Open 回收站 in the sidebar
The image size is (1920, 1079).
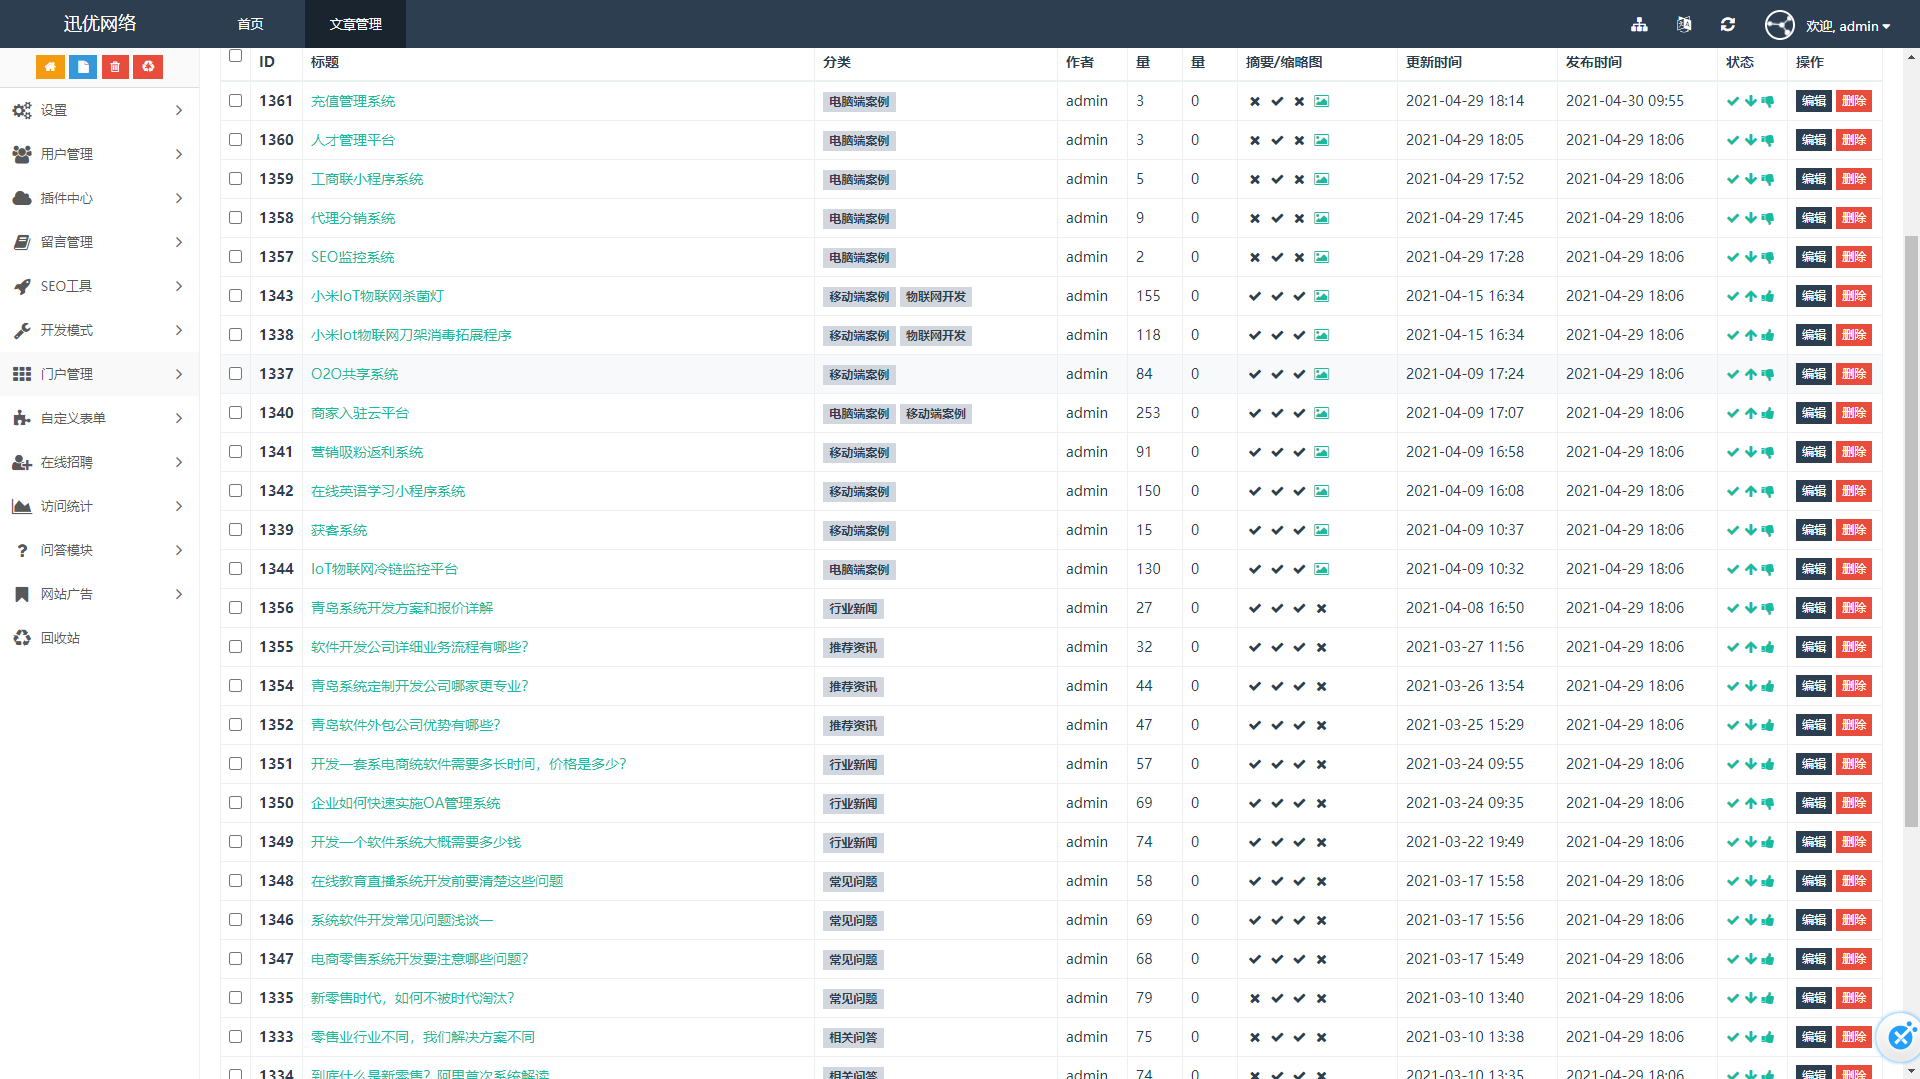[60, 638]
